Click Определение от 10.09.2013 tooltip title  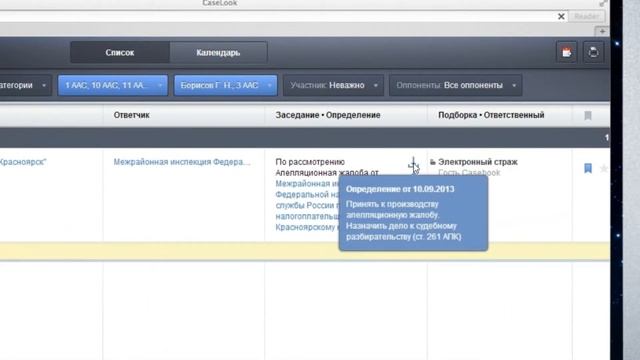[x=400, y=189]
